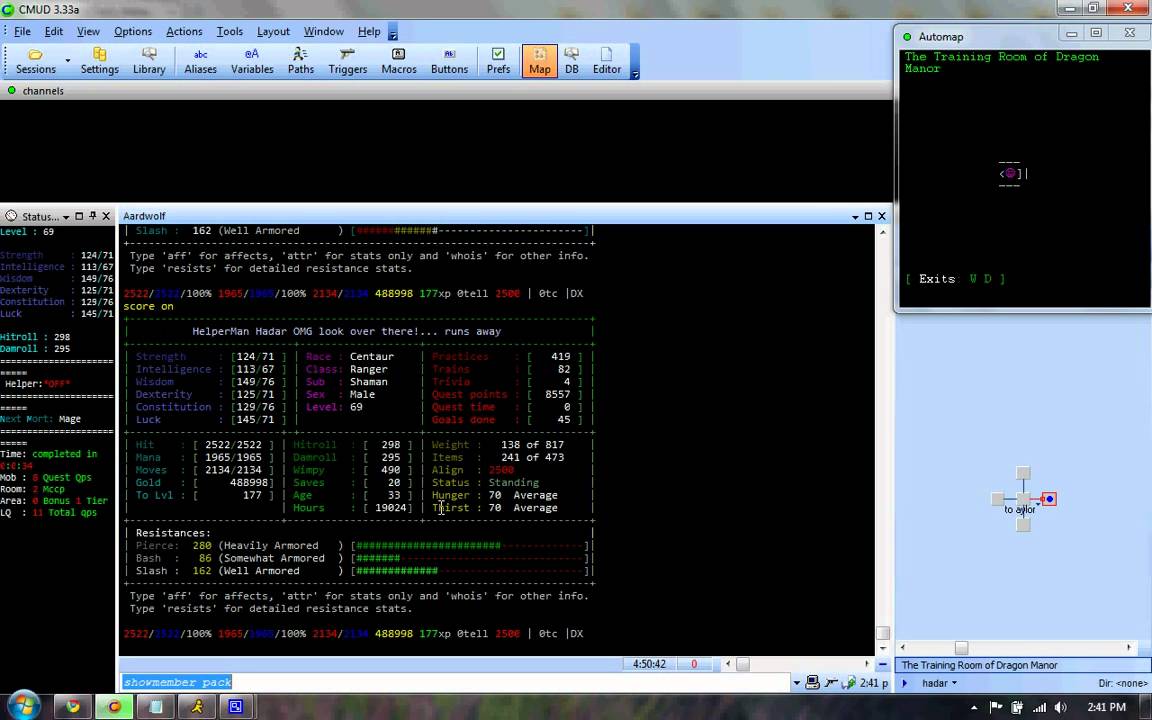Viewport: 1152px width, 720px height.
Task: Minimize the Automap window
Action: coord(1072,34)
